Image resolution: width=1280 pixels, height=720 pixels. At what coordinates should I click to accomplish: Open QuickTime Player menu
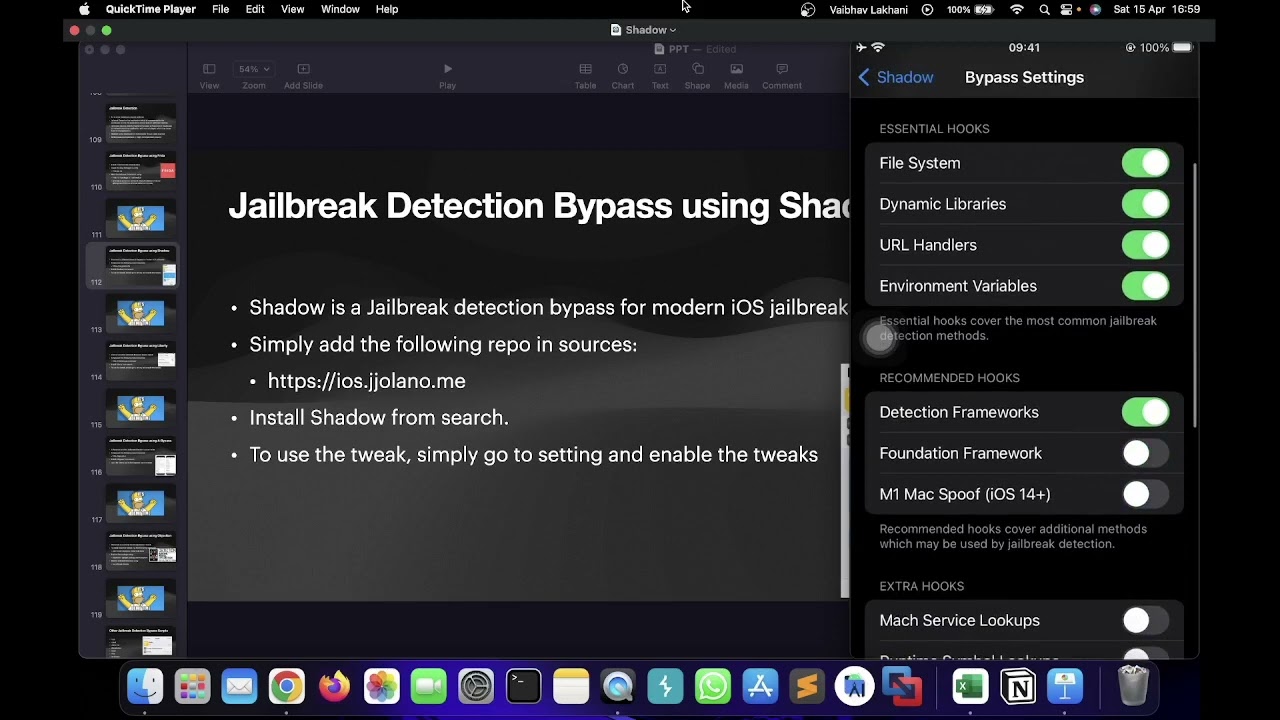click(151, 9)
